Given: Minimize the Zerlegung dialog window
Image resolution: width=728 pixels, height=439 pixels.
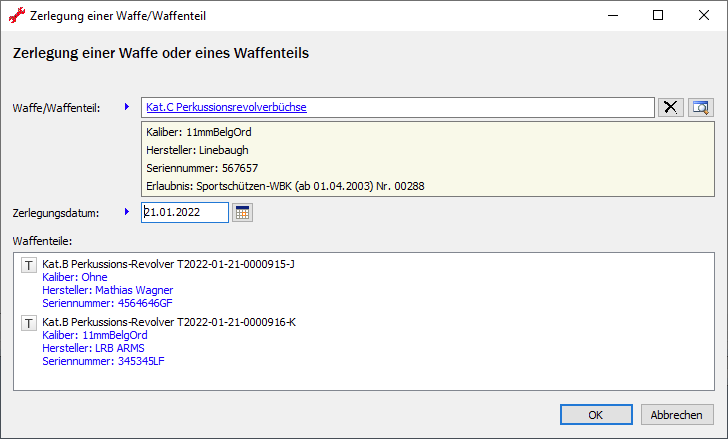Looking at the screenshot, I should (612, 16).
